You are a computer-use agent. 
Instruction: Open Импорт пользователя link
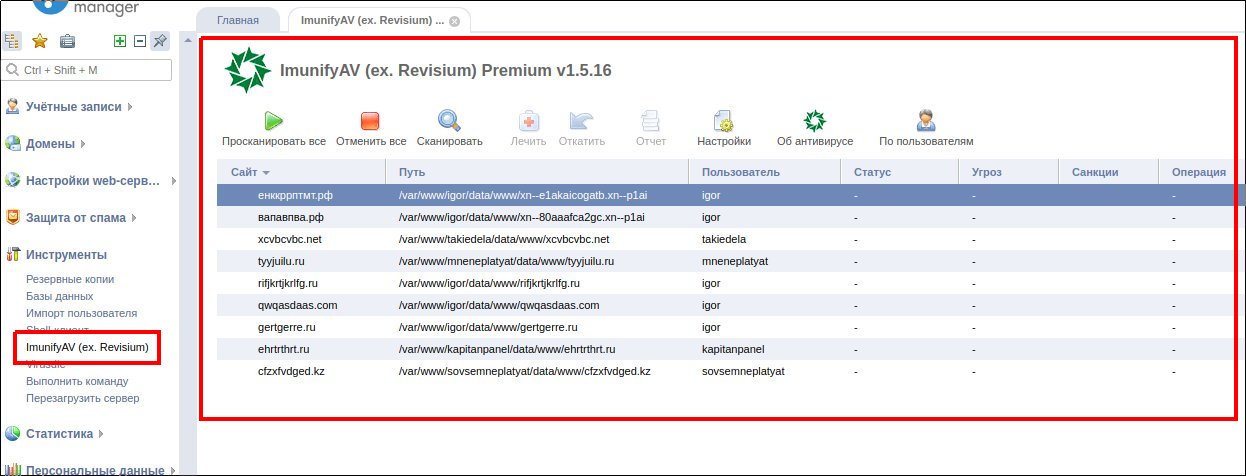click(81, 313)
